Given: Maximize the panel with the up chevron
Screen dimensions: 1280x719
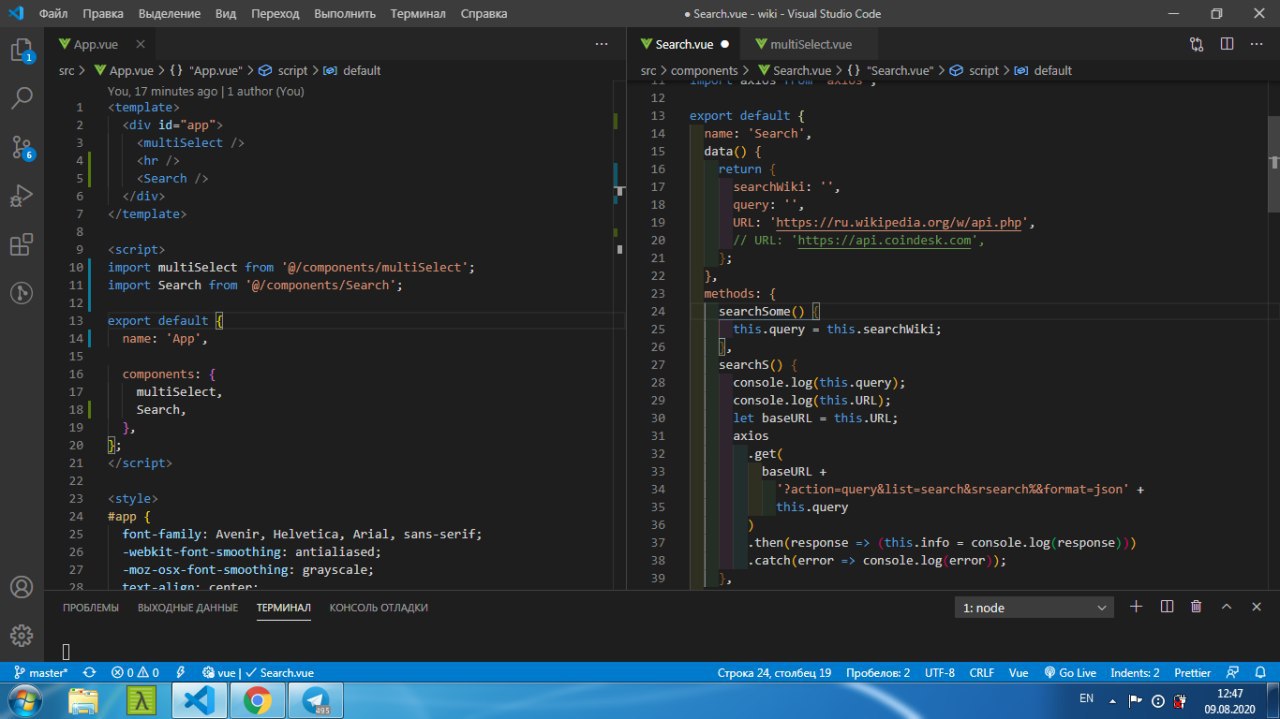Looking at the screenshot, I should coord(1226,607).
